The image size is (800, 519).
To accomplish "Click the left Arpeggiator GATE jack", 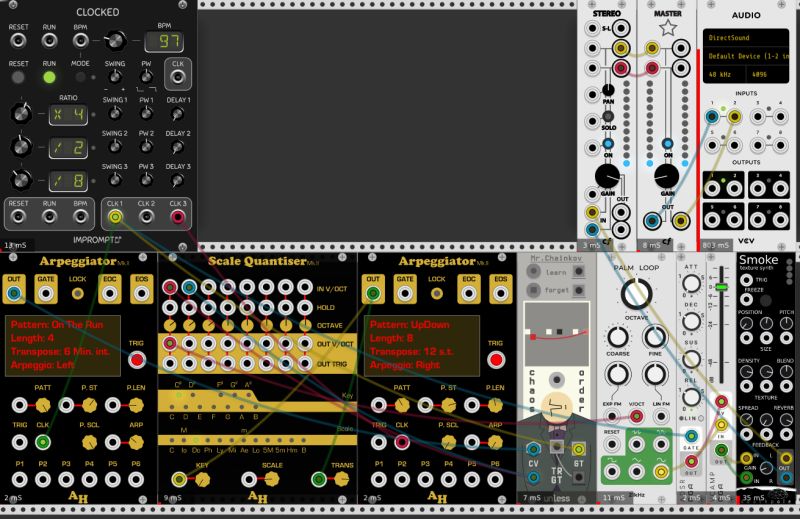I will 45,294.
